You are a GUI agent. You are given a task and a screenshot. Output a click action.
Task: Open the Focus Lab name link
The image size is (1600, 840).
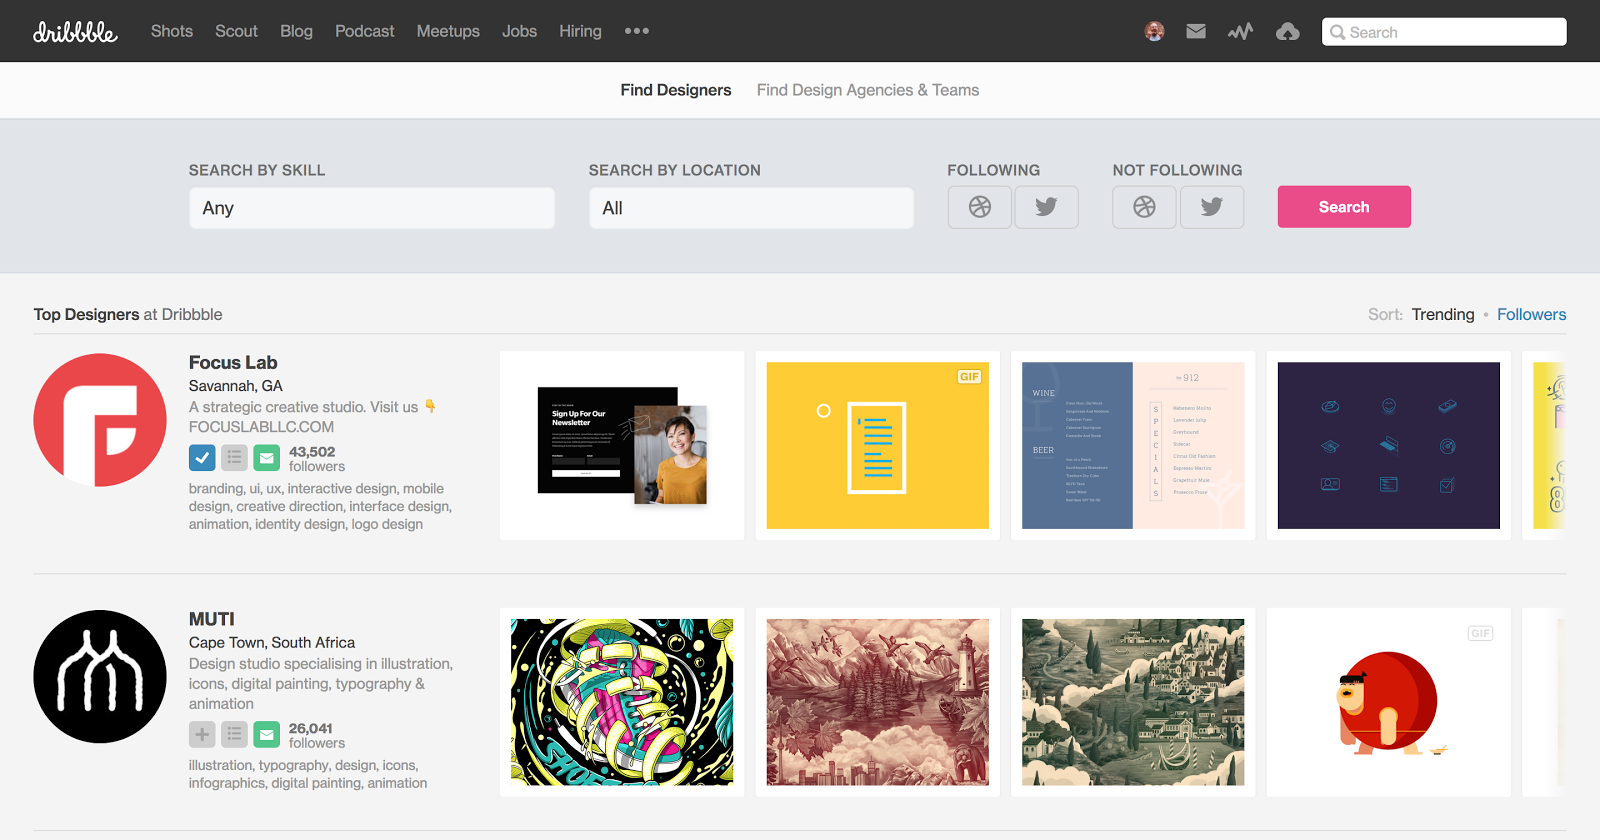(x=233, y=363)
